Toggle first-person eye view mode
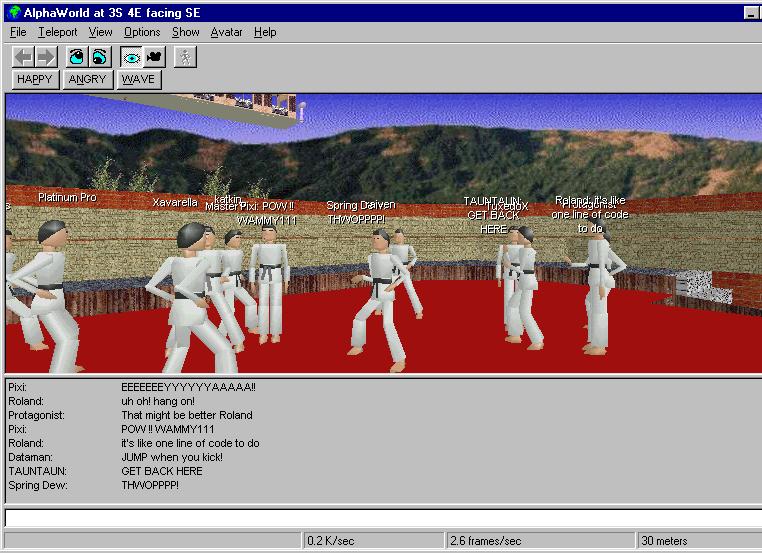The width and height of the screenshot is (762, 553). [131, 57]
